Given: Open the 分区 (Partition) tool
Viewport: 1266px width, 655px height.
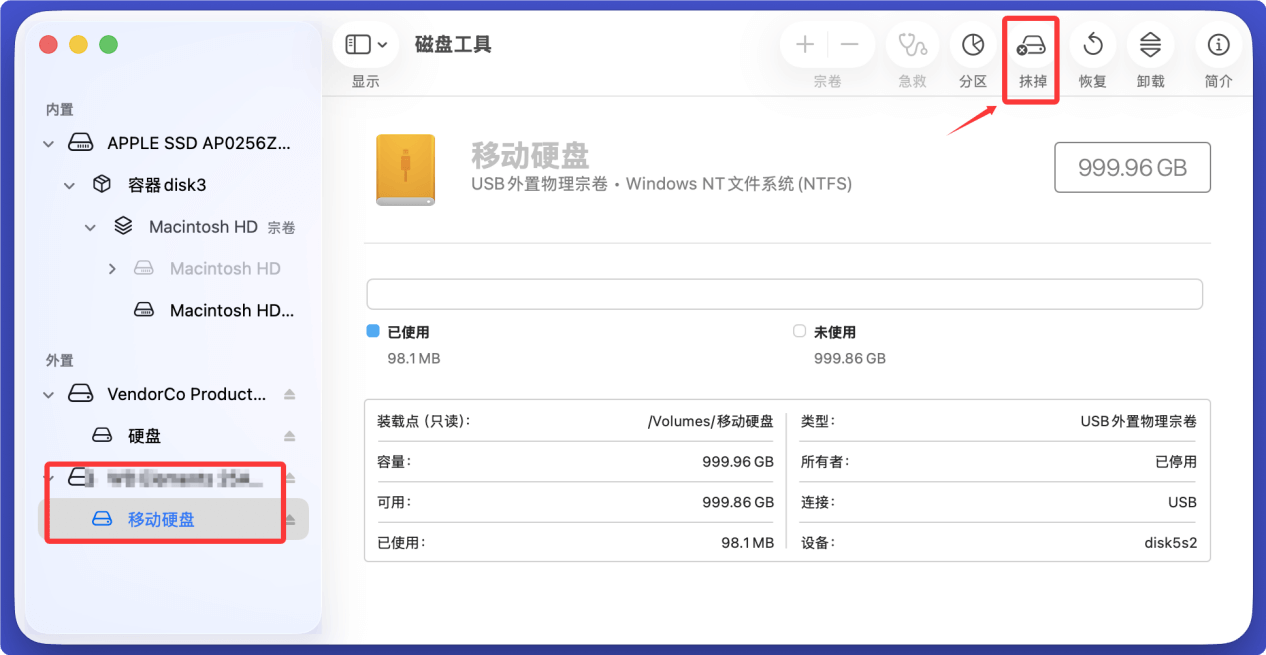Looking at the screenshot, I should (971, 44).
